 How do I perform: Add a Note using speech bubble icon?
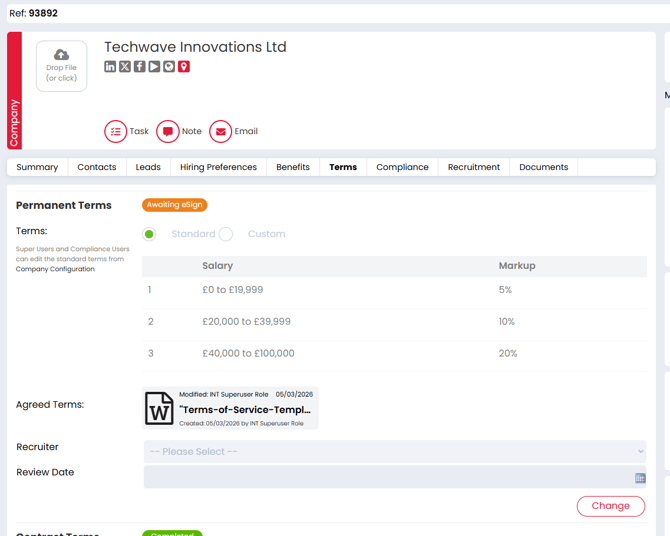[x=168, y=131]
